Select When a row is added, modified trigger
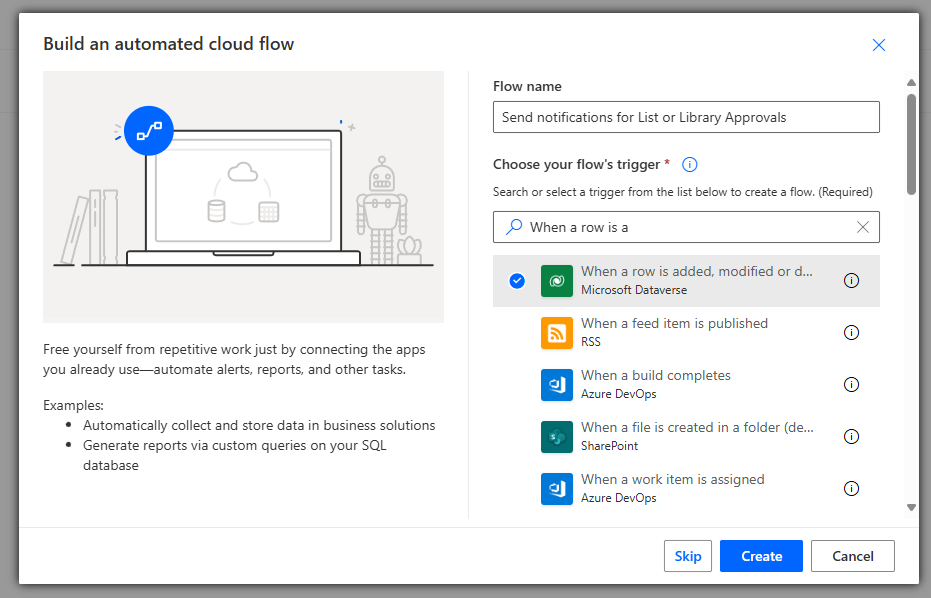931x598 pixels. tap(686, 281)
